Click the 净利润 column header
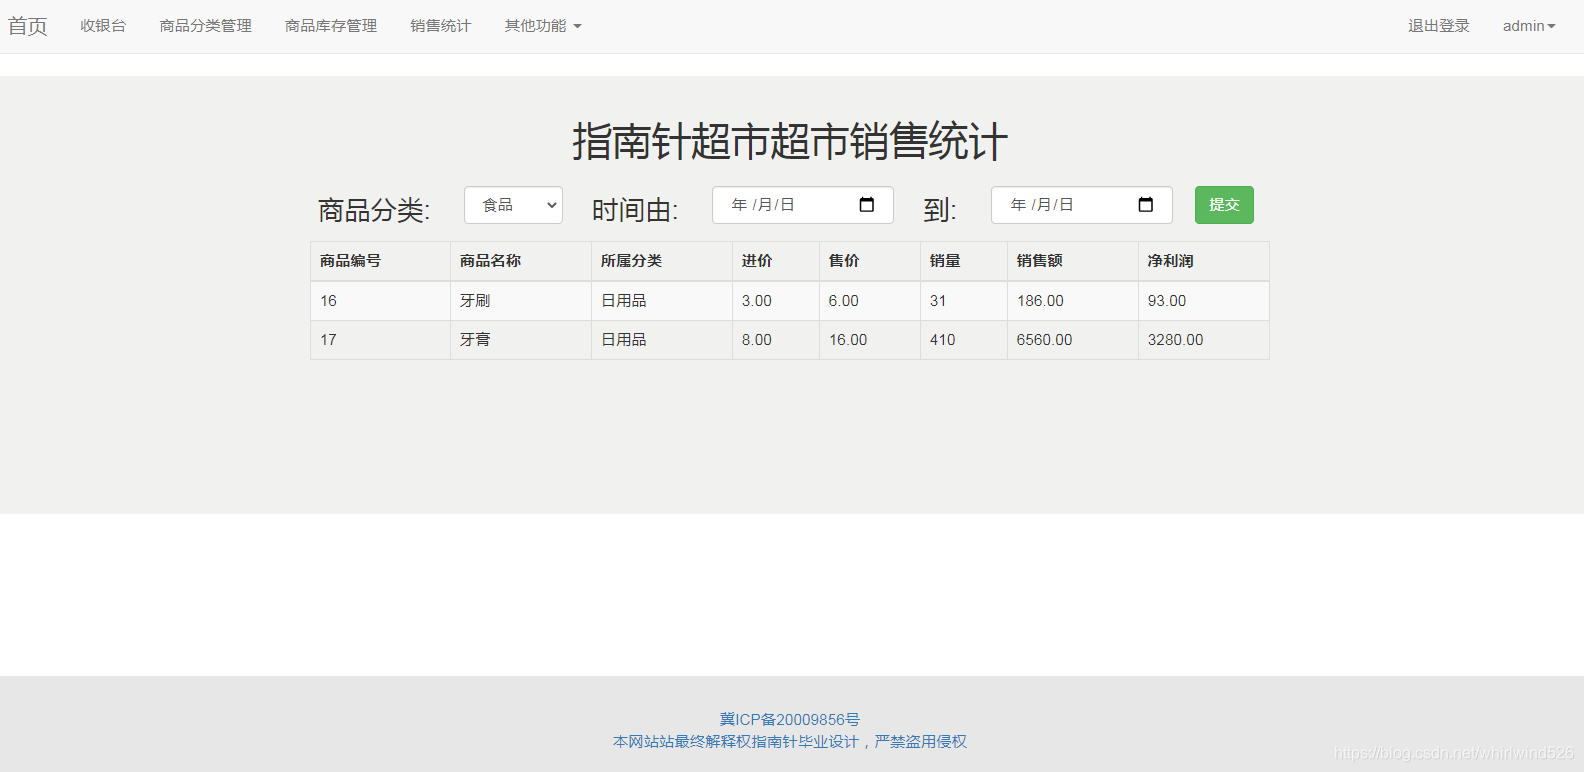 (1204, 261)
